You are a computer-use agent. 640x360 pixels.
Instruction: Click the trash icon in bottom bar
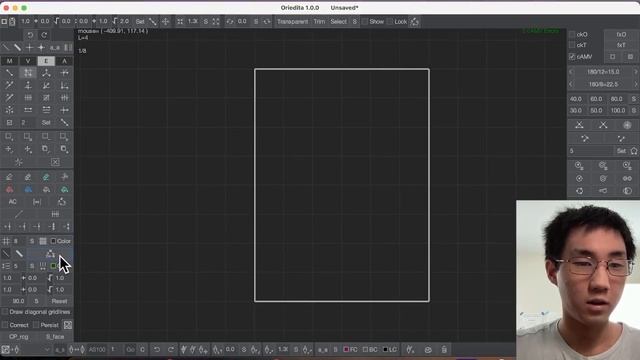click(444, 350)
